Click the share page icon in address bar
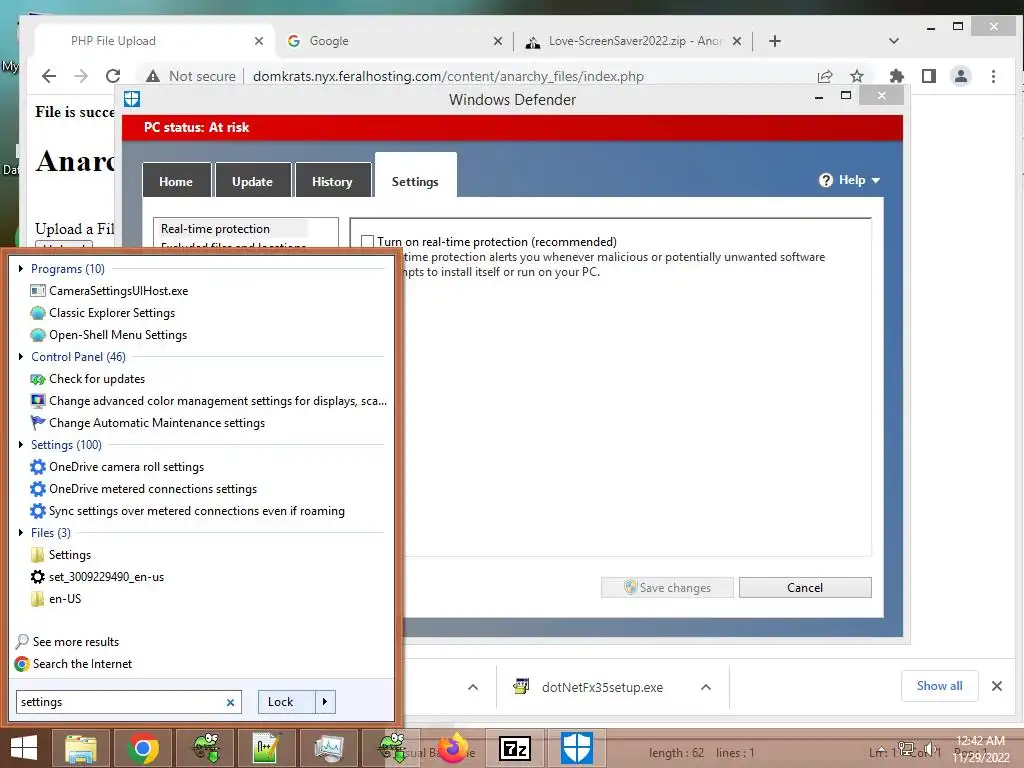 tap(825, 76)
